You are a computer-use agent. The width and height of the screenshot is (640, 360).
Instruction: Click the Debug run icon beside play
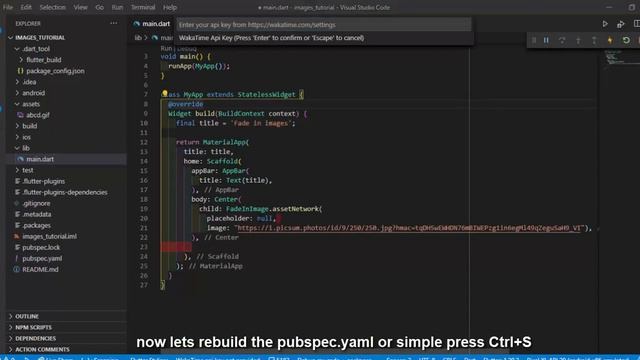coord(620,24)
